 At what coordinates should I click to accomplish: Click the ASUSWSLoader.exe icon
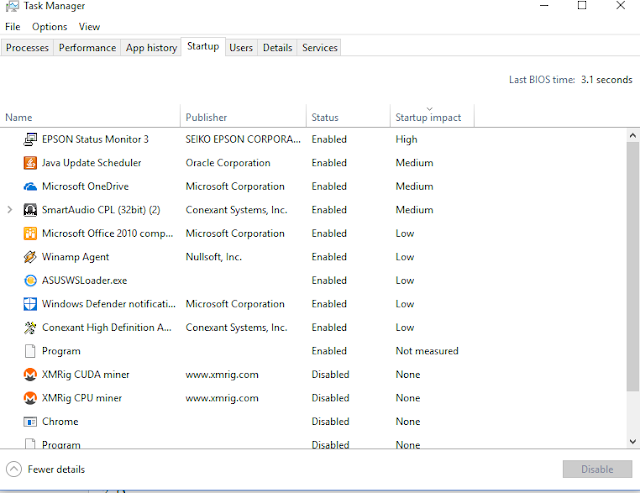(x=30, y=280)
